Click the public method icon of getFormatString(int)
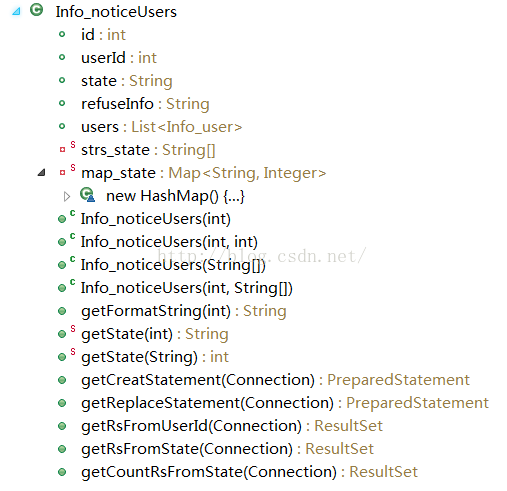The width and height of the screenshot is (507, 491). [62, 311]
